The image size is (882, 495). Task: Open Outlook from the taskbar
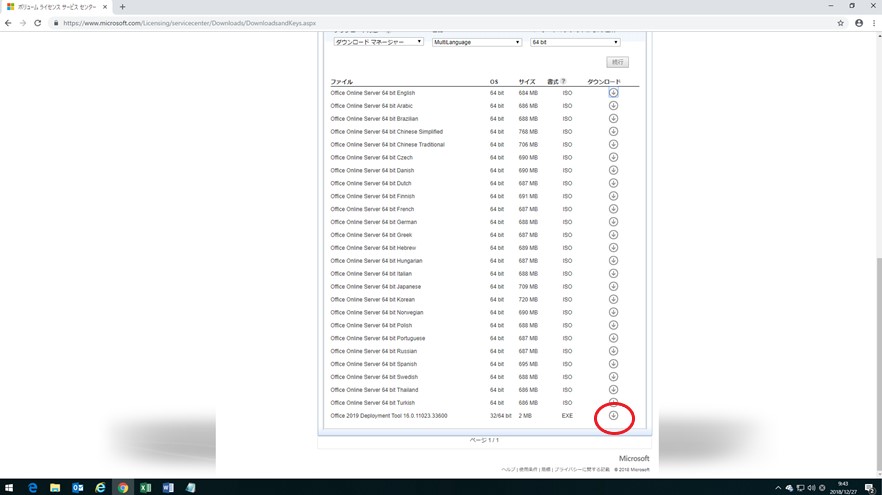pyautogui.click(x=78, y=488)
